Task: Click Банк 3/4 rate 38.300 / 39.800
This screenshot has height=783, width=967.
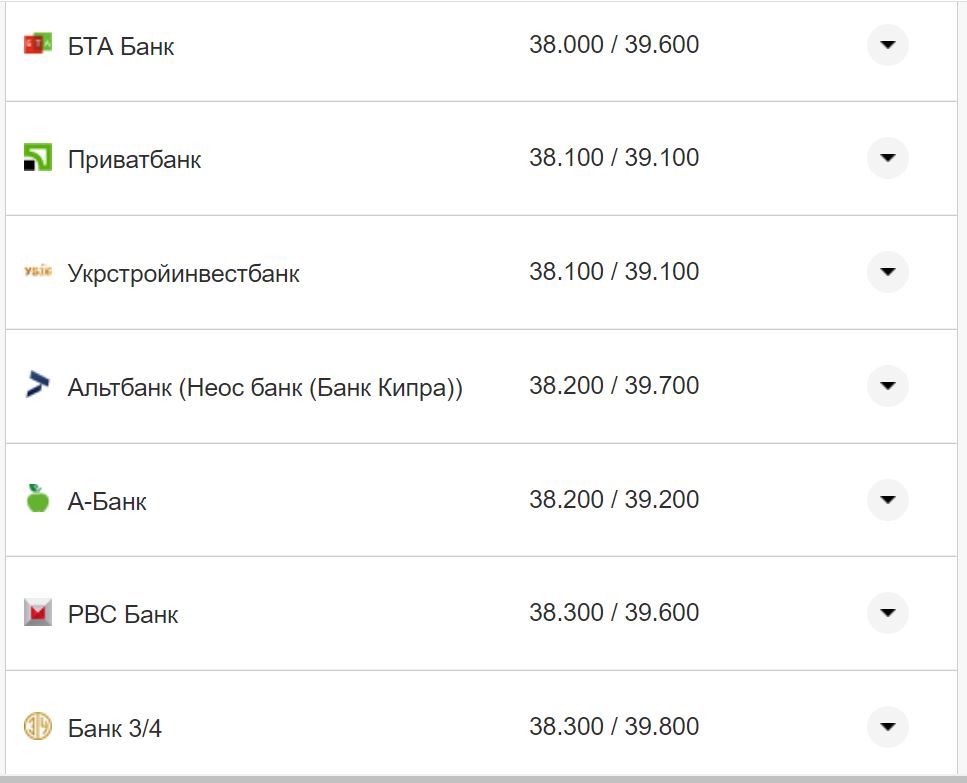Action: pyautogui.click(x=613, y=727)
